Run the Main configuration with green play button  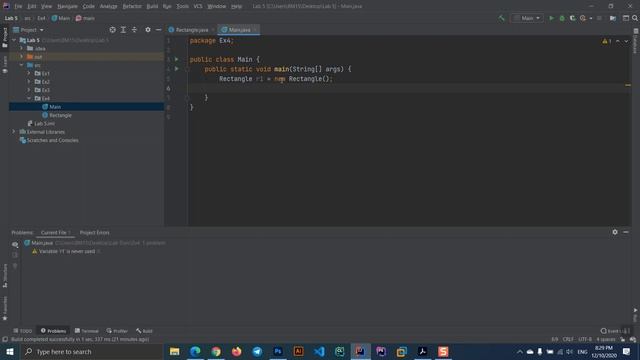tap(551, 18)
